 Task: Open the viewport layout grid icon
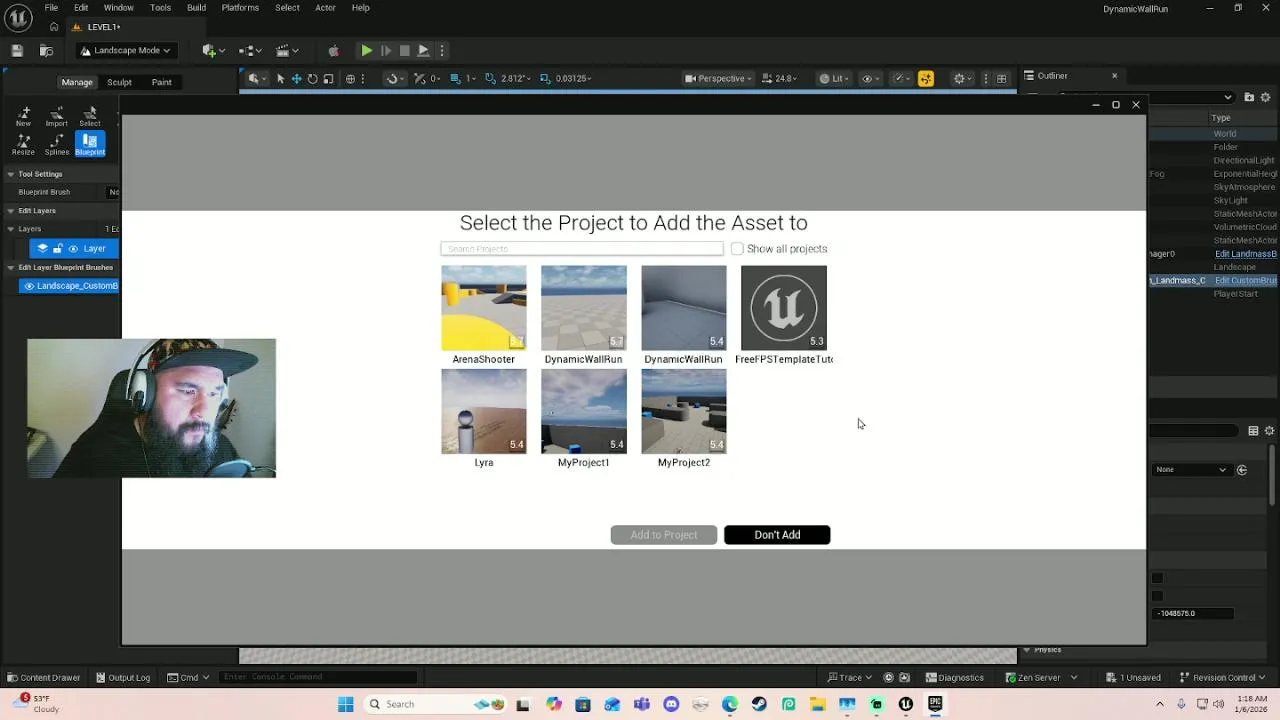coord(1001,78)
